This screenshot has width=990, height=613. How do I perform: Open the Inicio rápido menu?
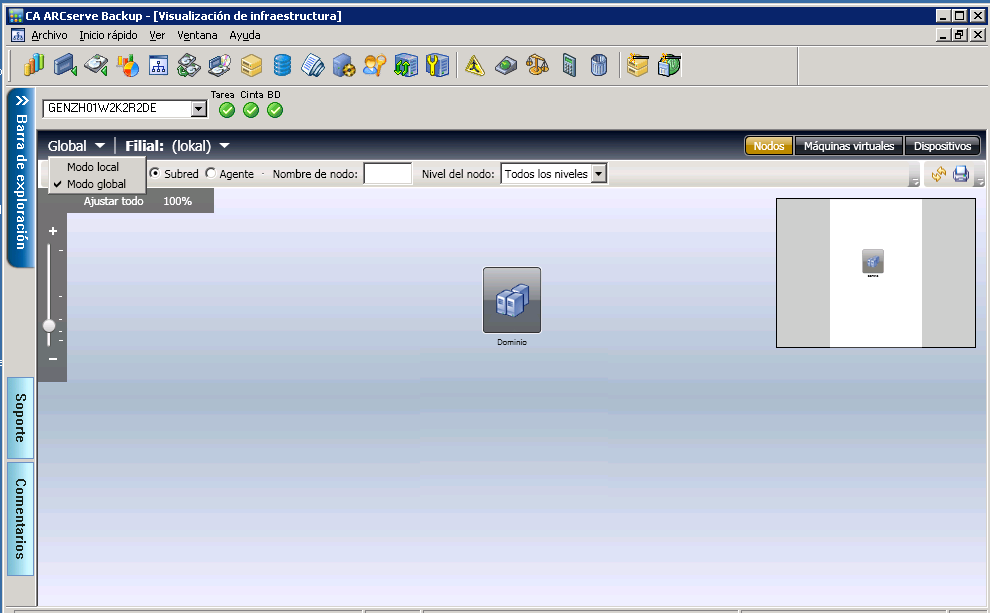[x=108, y=35]
